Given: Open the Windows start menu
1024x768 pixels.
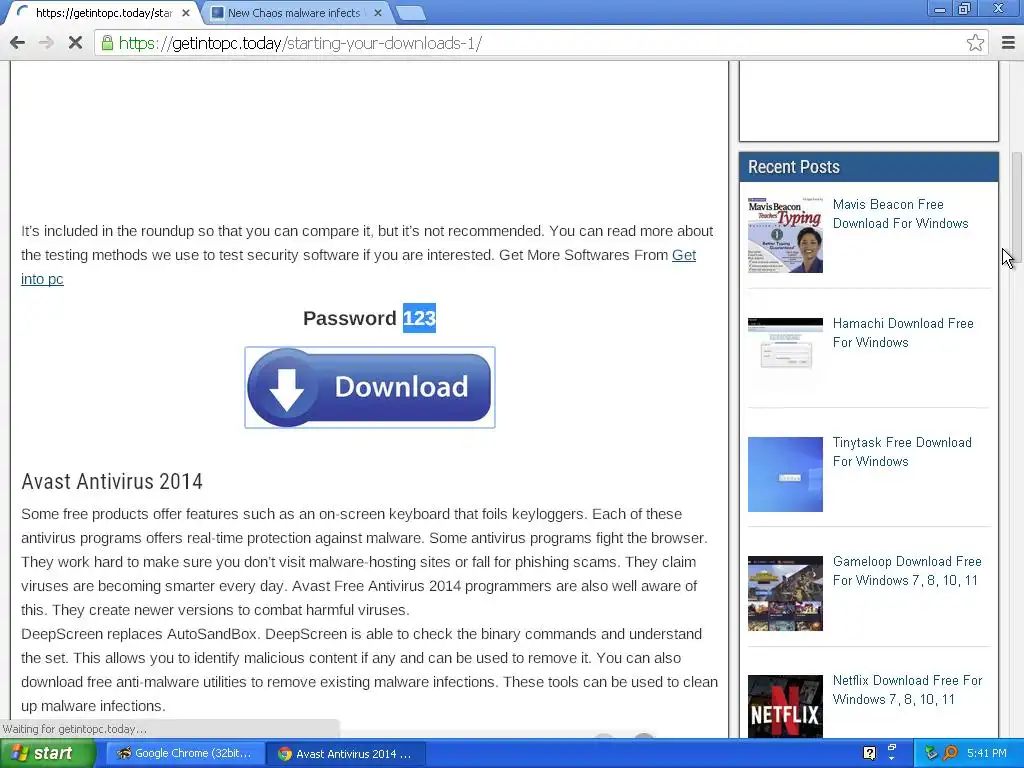Looking at the screenshot, I should (47, 753).
